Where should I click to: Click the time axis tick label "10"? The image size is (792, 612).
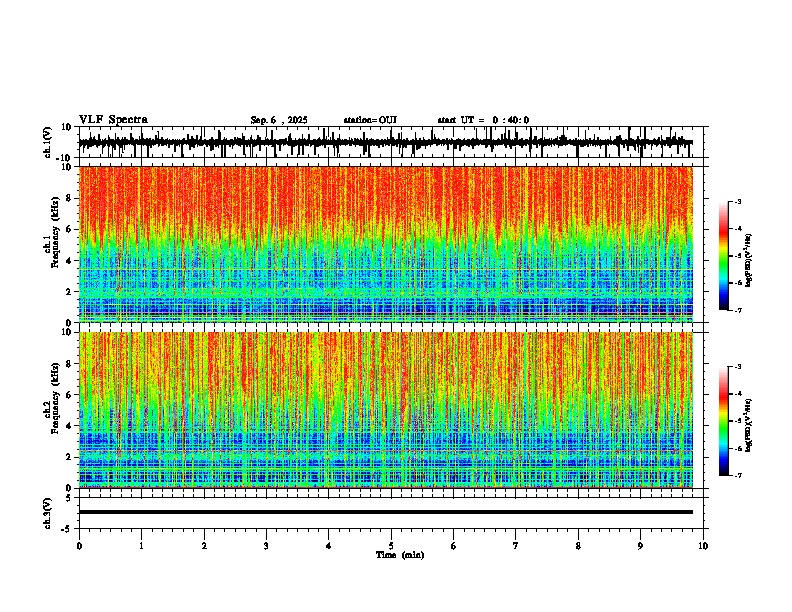pos(703,546)
